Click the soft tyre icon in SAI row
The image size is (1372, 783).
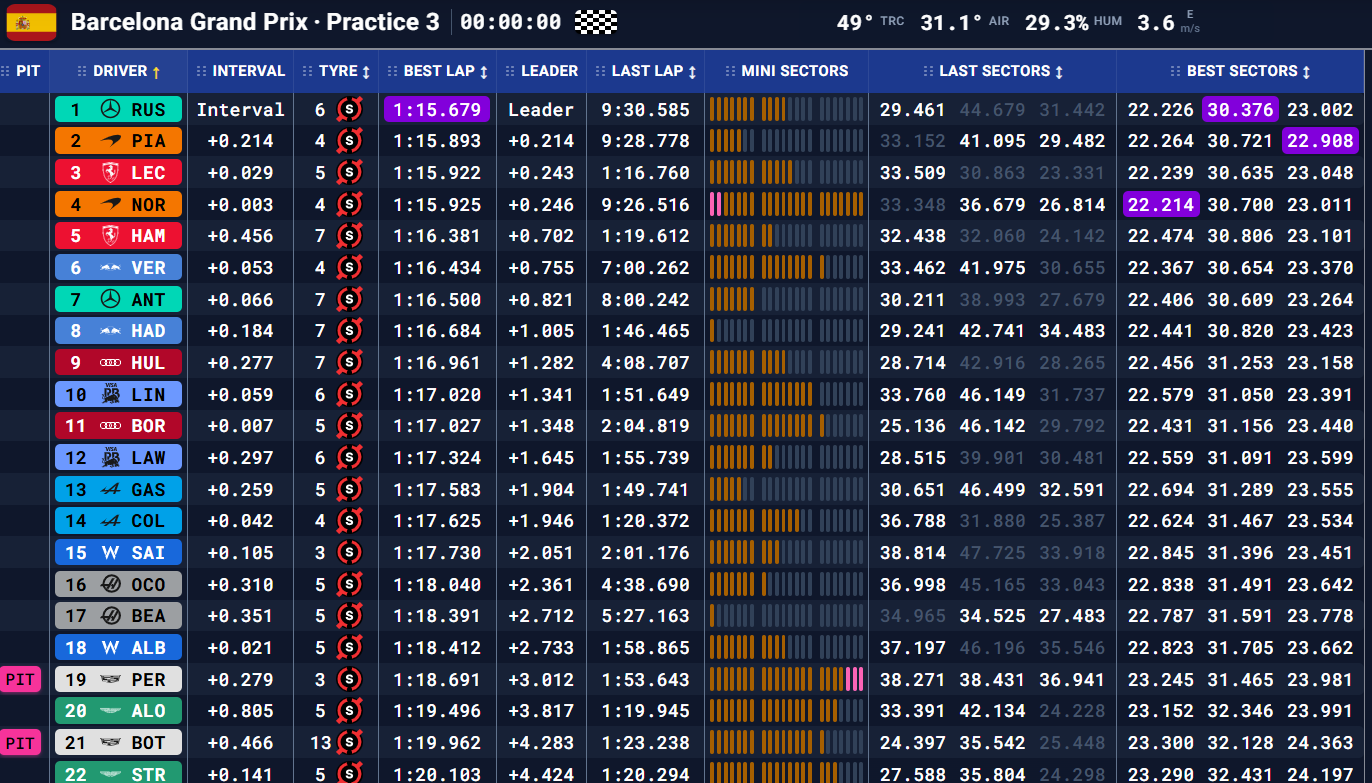click(x=349, y=553)
